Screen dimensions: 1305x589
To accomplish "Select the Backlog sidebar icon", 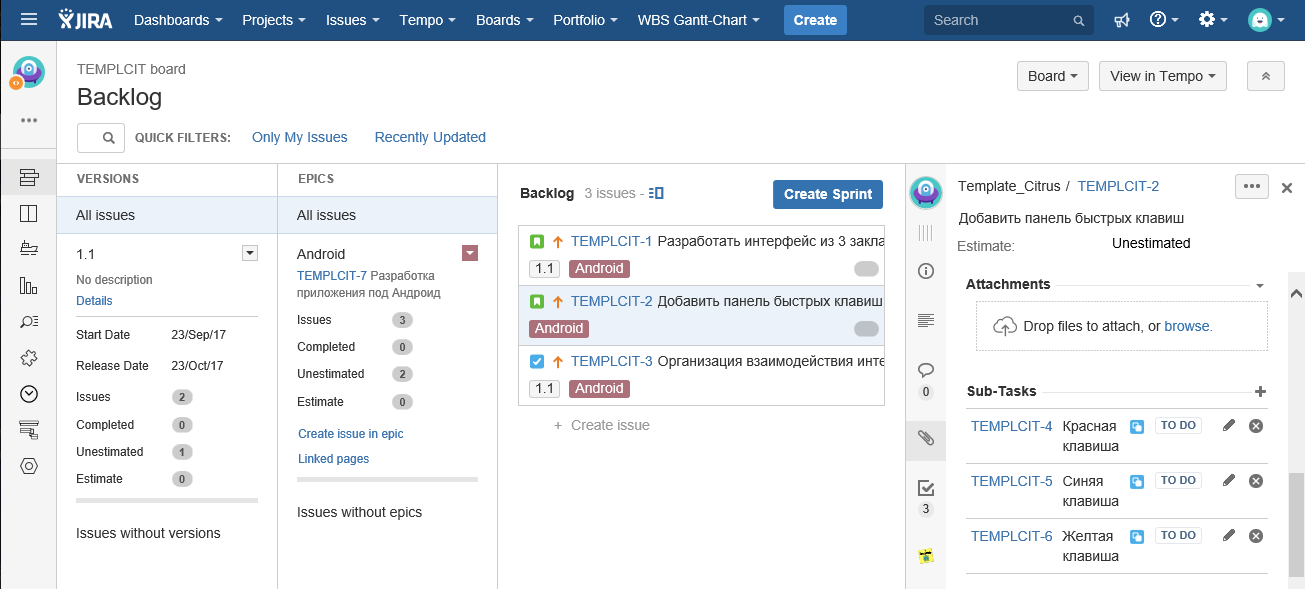I will coord(29,178).
